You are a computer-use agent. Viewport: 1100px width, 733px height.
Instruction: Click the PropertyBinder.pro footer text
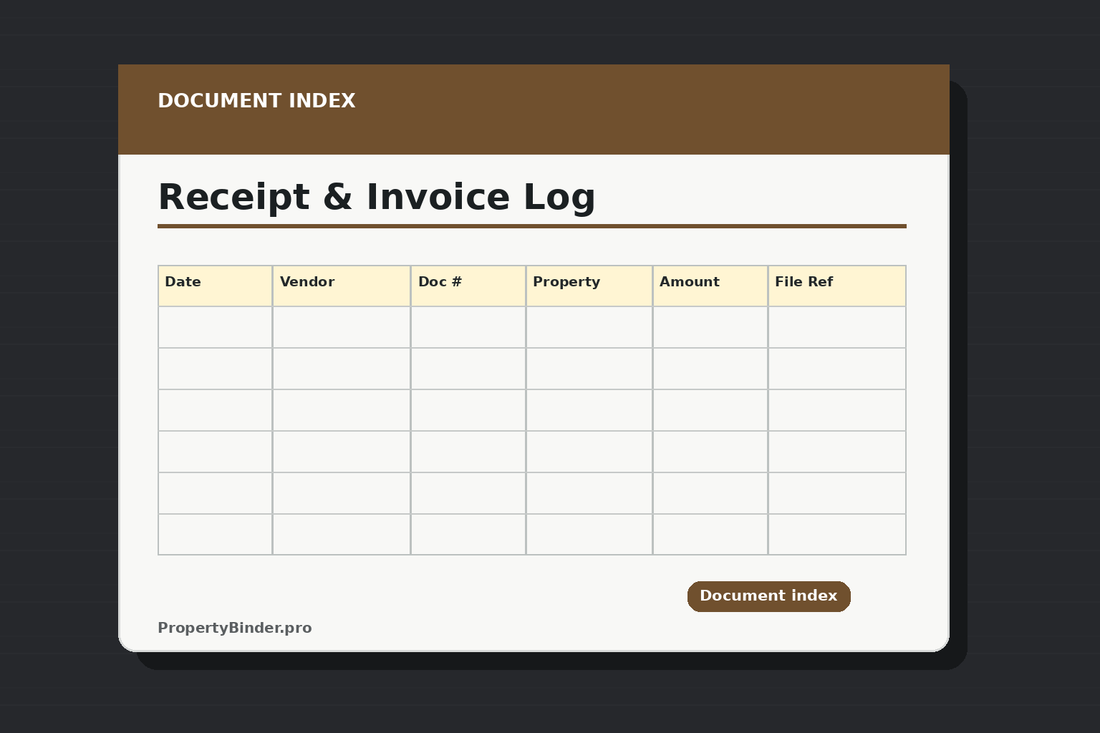[x=234, y=628]
